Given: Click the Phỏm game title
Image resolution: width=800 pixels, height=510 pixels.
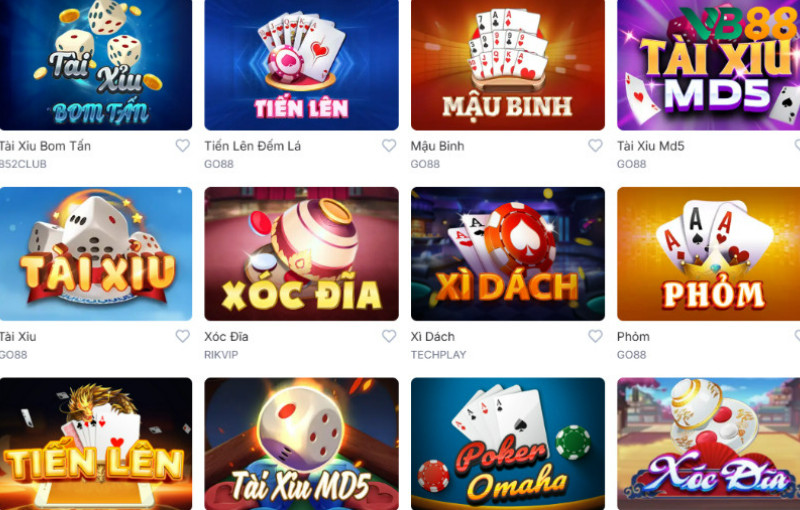Looking at the screenshot, I should (x=633, y=337).
